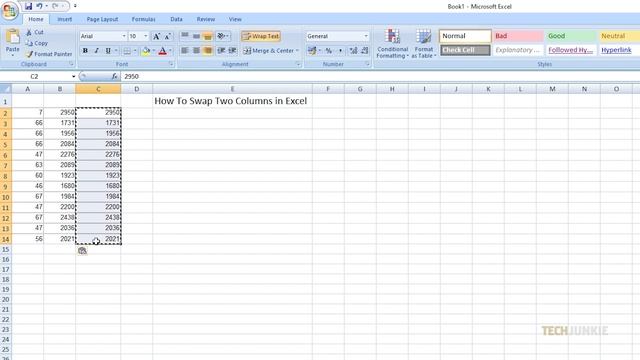Apply the Check Cell style
Viewport: 640px width, 360px height.
(465, 50)
